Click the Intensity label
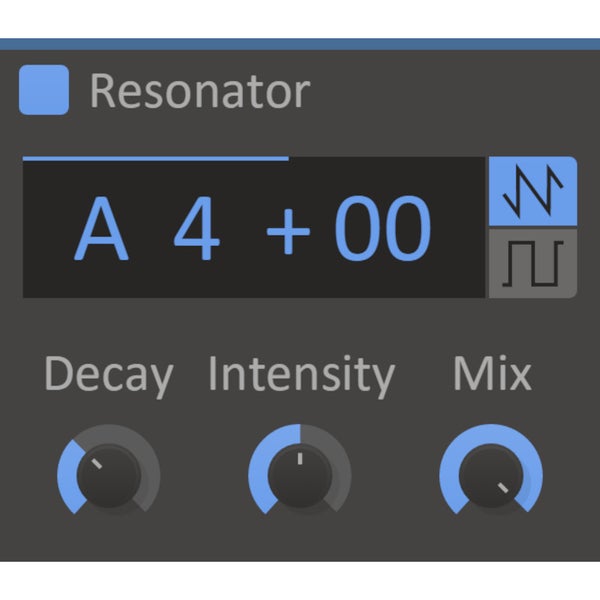Screen dimensions: 600x600 (x=301, y=375)
